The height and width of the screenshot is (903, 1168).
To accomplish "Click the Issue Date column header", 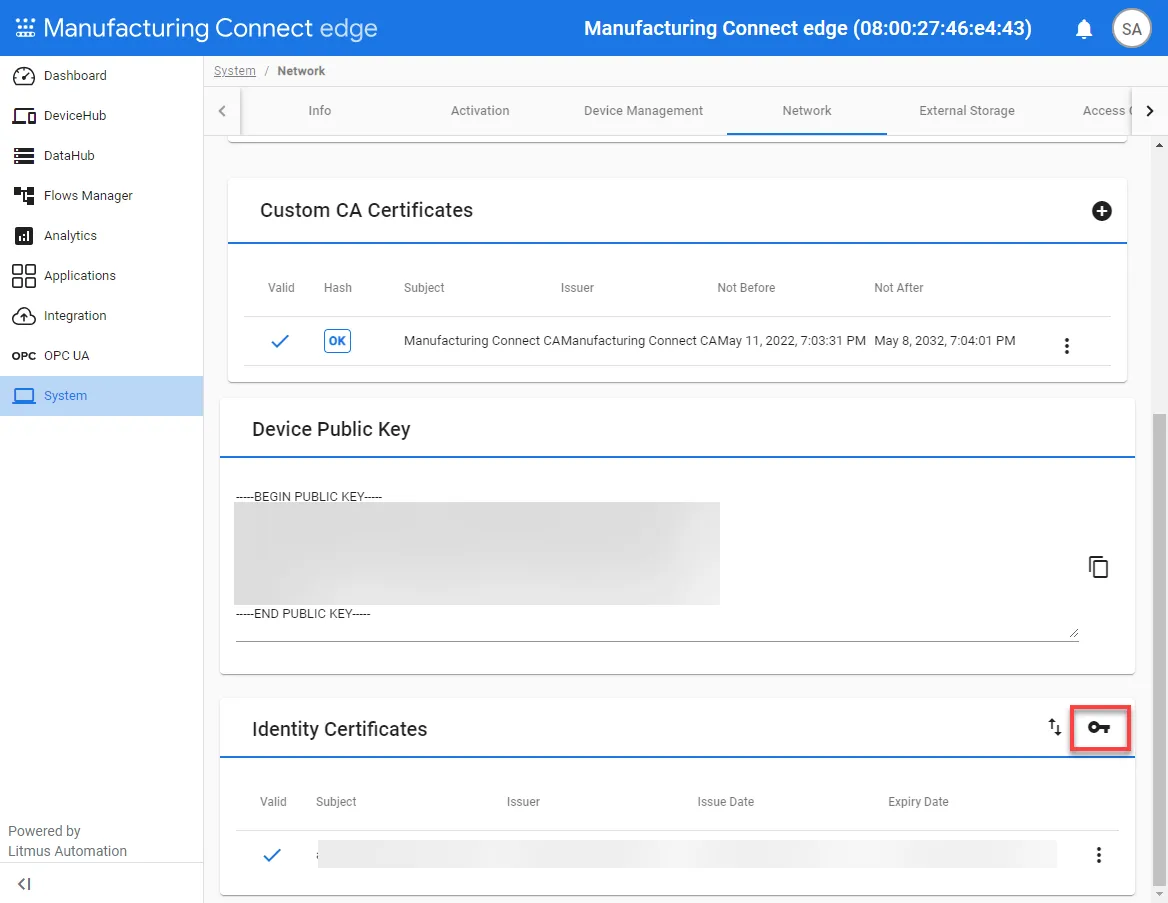I will [x=726, y=802].
